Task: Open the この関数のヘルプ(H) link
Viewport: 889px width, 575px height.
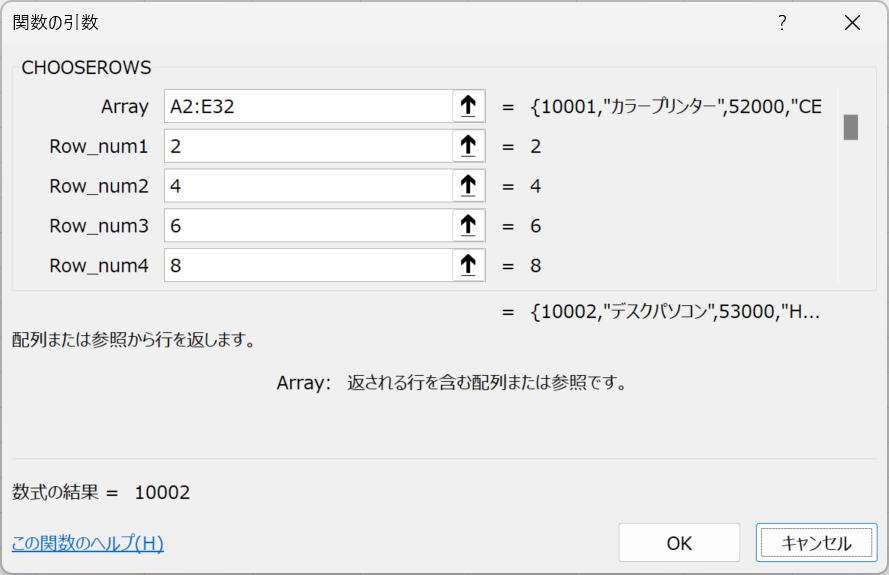Action: coord(88,544)
